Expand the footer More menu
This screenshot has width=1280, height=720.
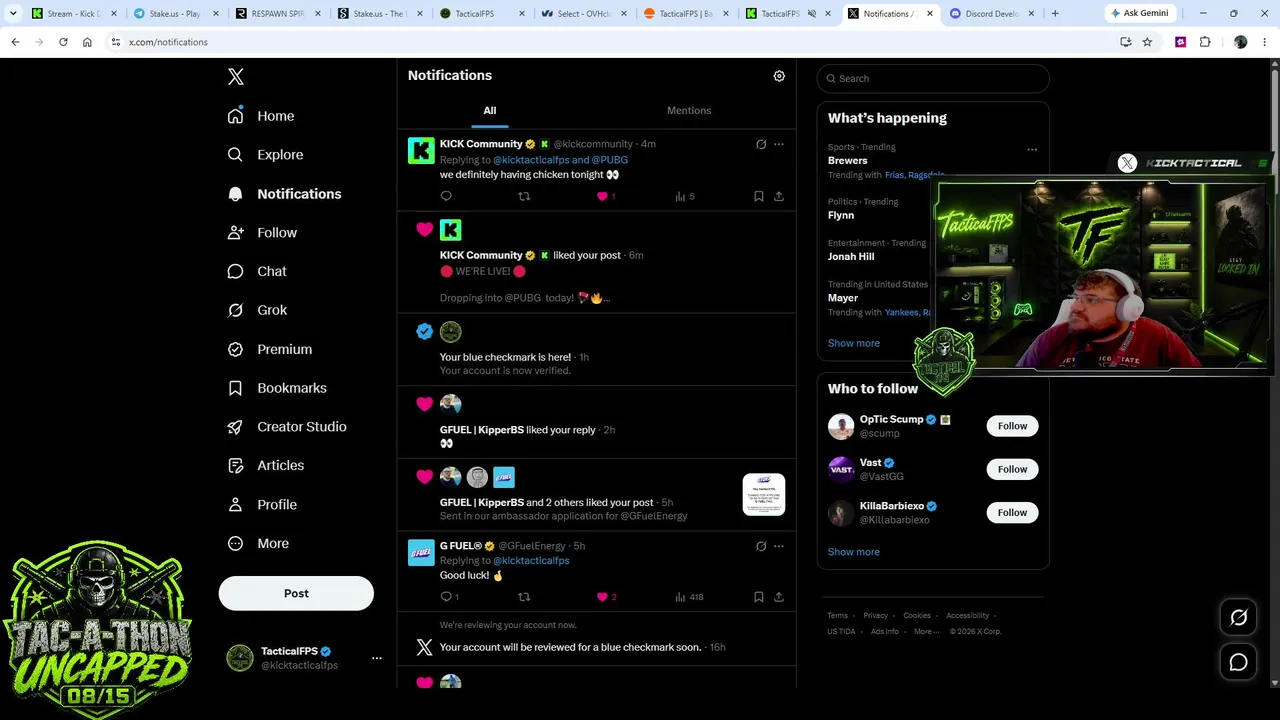(926, 631)
